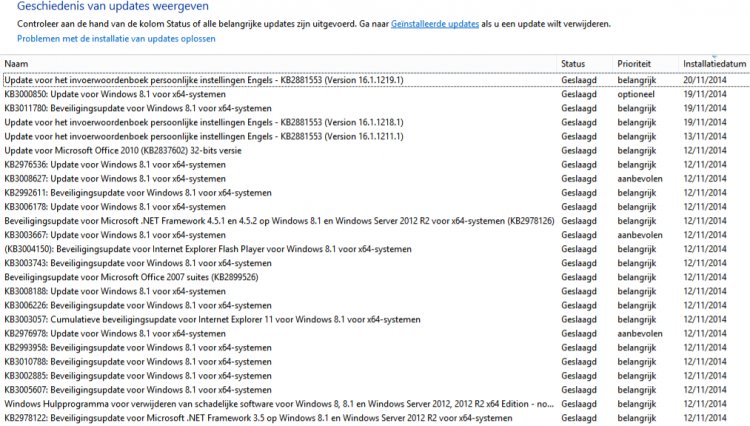750x426 pixels.
Task: Select the KB2978122 .NET Framework 3.5 row
Action: [x=375, y=418]
